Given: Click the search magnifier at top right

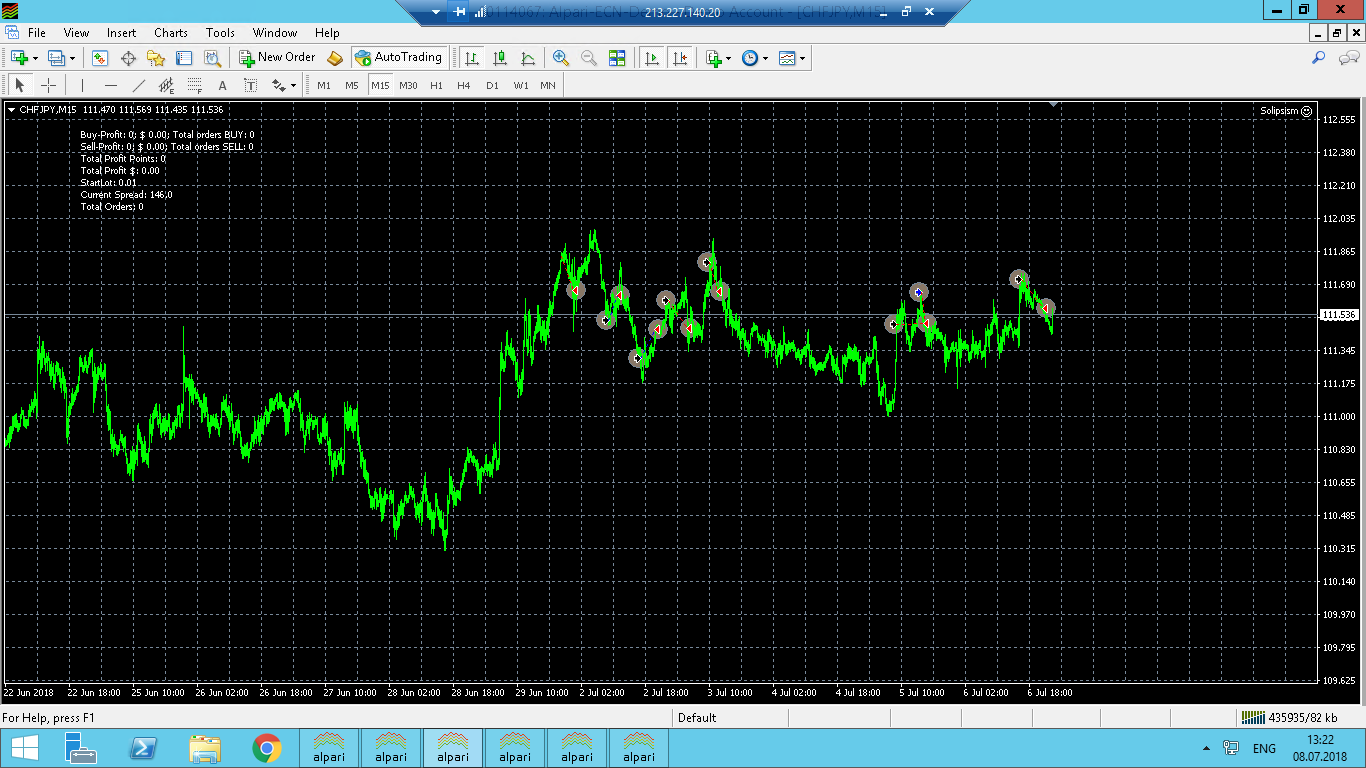Looking at the screenshot, I should (x=1319, y=58).
